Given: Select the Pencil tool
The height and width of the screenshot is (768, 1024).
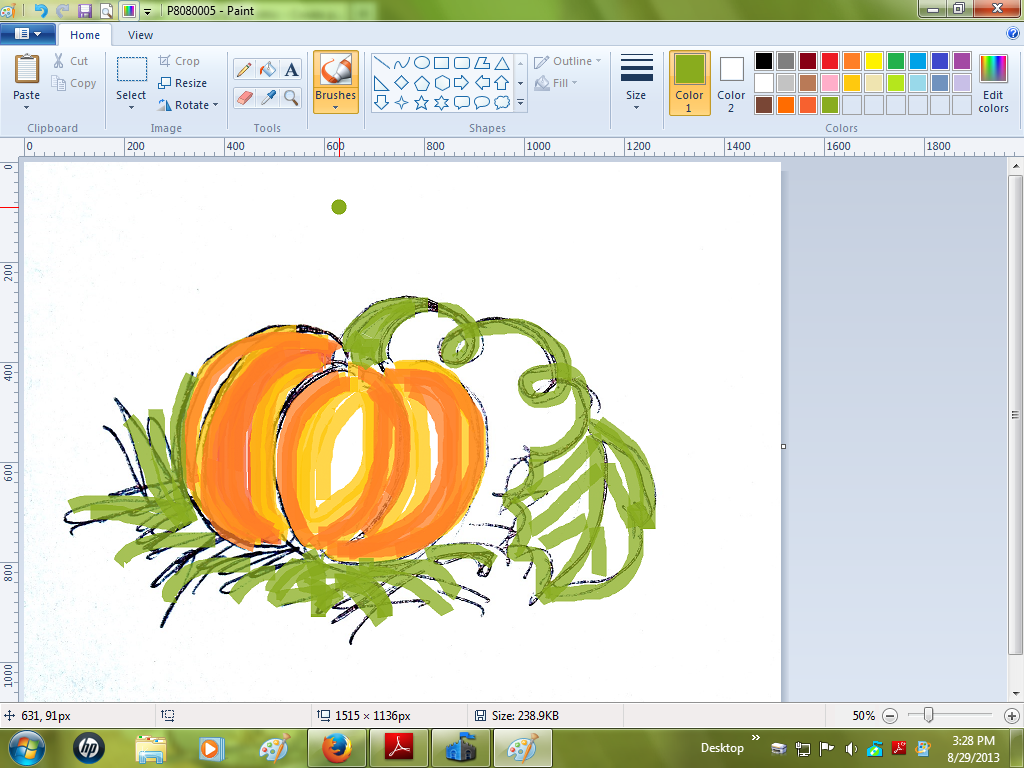Looking at the screenshot, I should [245, 68].
